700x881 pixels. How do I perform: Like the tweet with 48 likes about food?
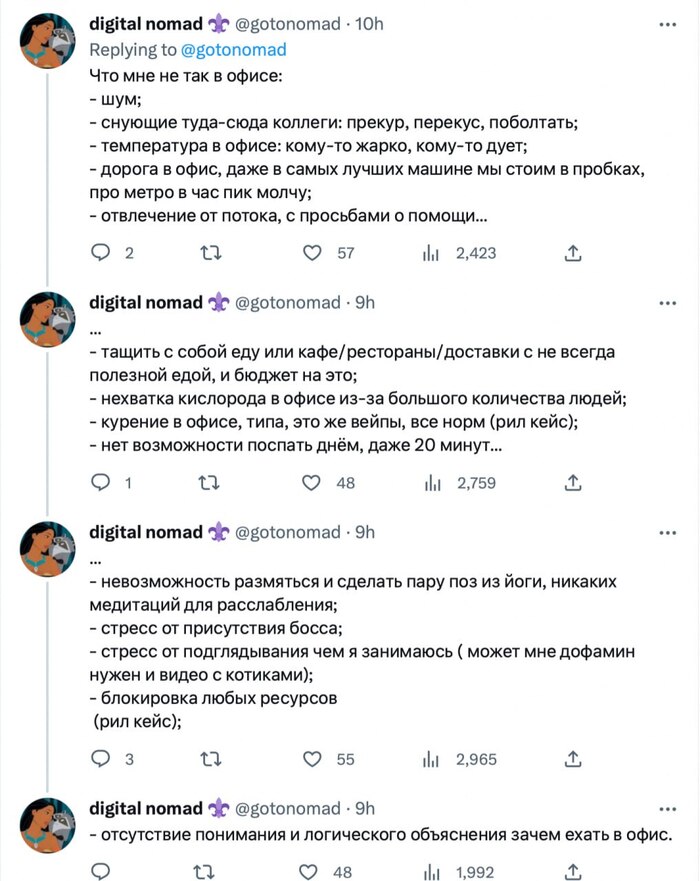click(x=311, y=484)
